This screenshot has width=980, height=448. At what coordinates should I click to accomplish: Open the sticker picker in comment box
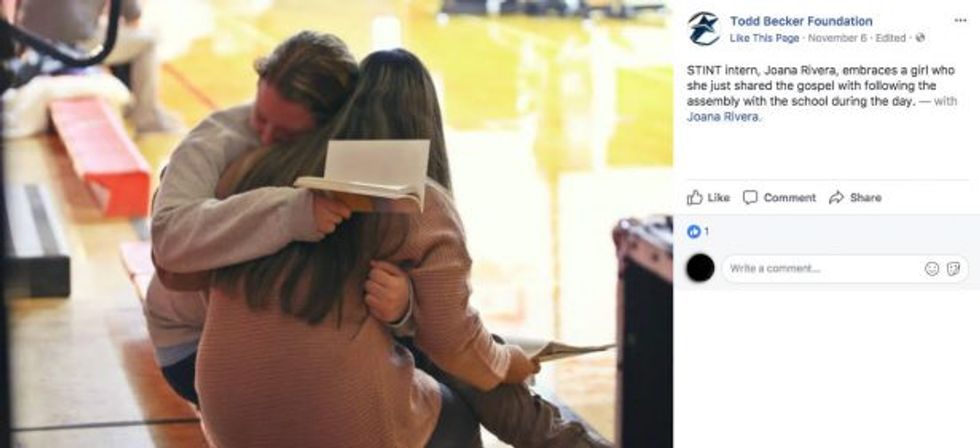pyautogui.click(x=953, y=269)
